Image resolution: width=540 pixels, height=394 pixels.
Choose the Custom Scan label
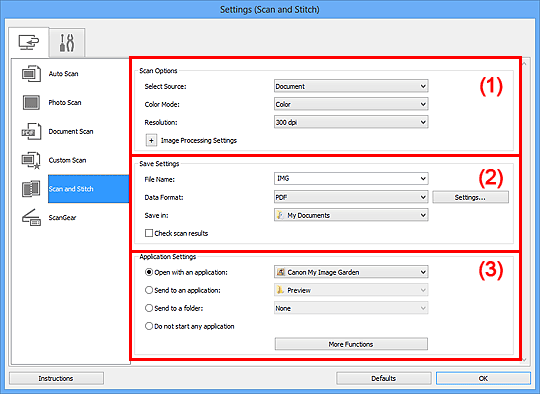[x=67, y=160]
